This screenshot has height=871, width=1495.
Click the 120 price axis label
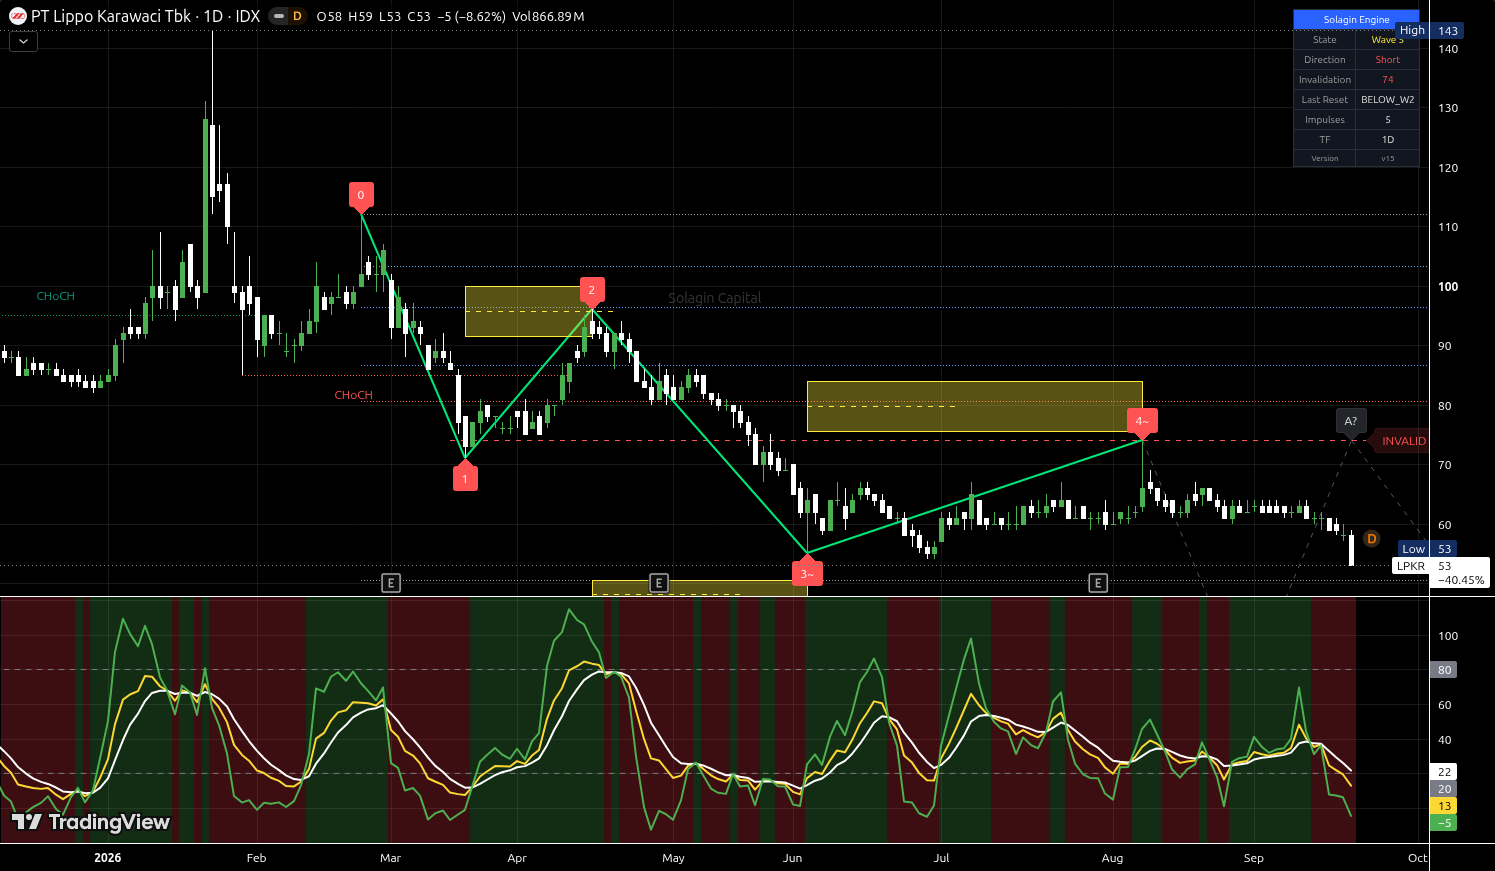click(x=1448, y=168)
